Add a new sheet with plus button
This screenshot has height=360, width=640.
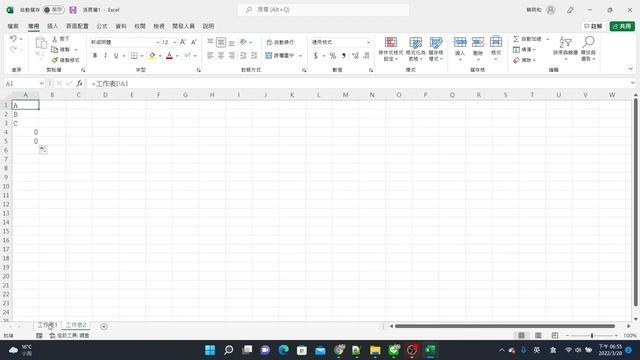coord(104,327)
